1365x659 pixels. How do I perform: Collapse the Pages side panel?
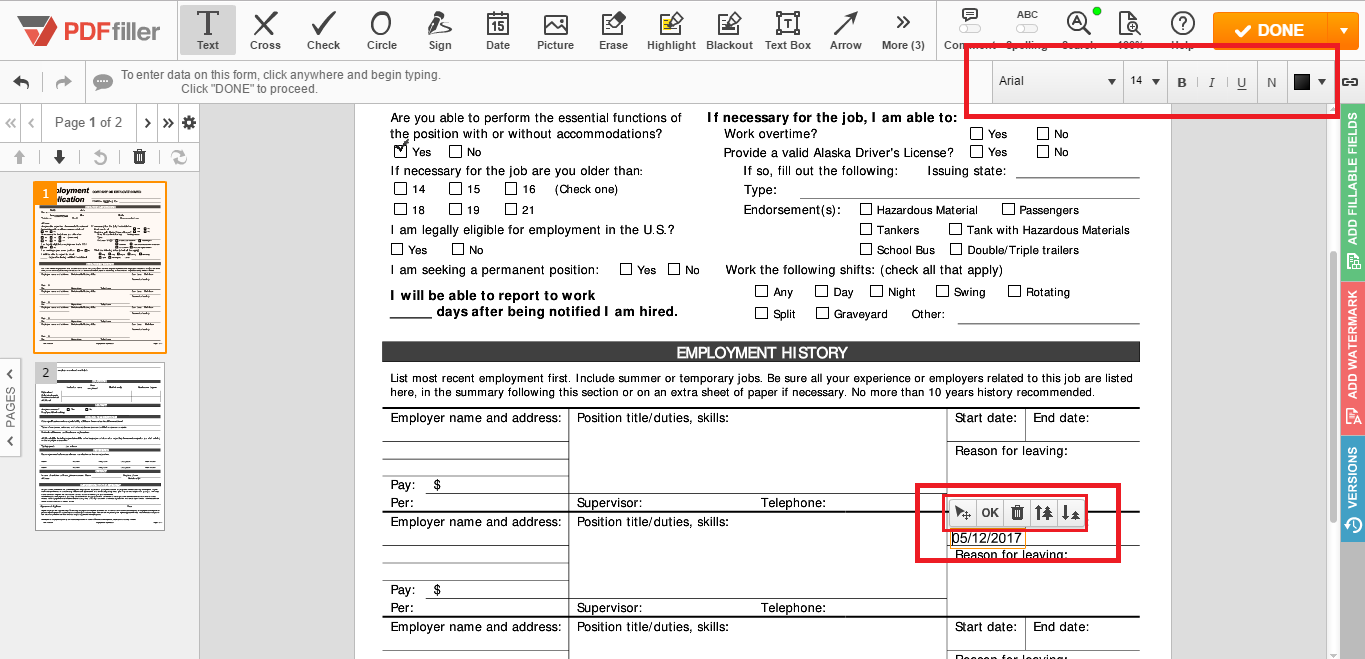coord(11,407)
